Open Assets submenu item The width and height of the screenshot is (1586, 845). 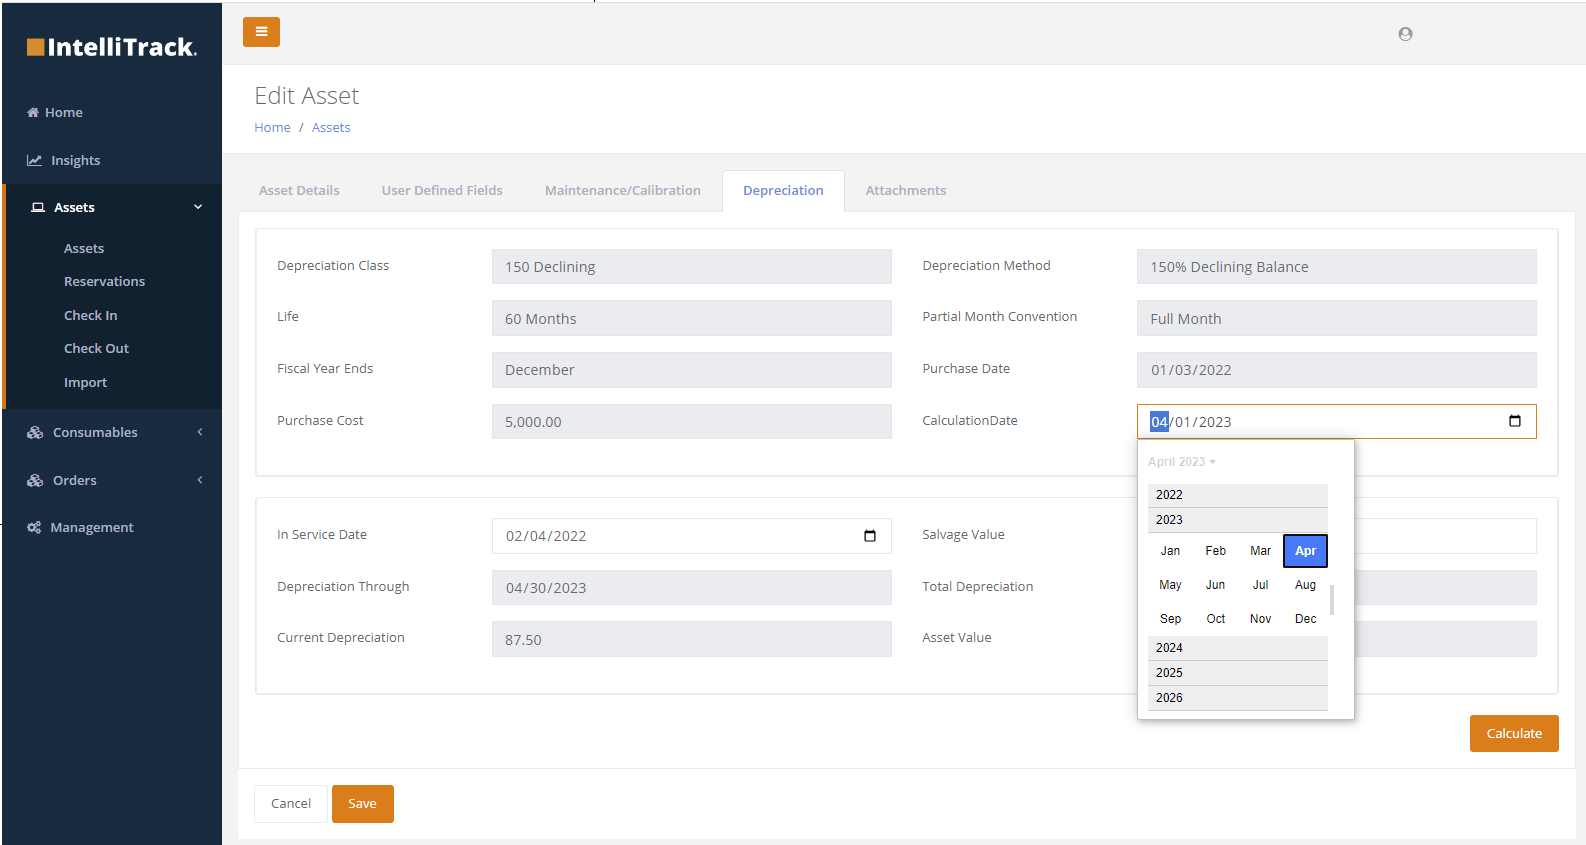coord(84,248)
